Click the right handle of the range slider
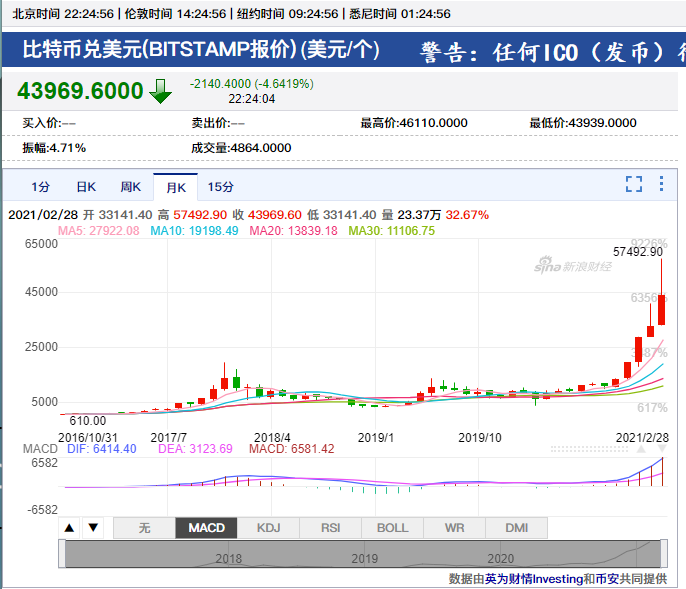Image resolution: width=686 pixels, height=589 pixels. pyautogui.click(x=664, y=554)
